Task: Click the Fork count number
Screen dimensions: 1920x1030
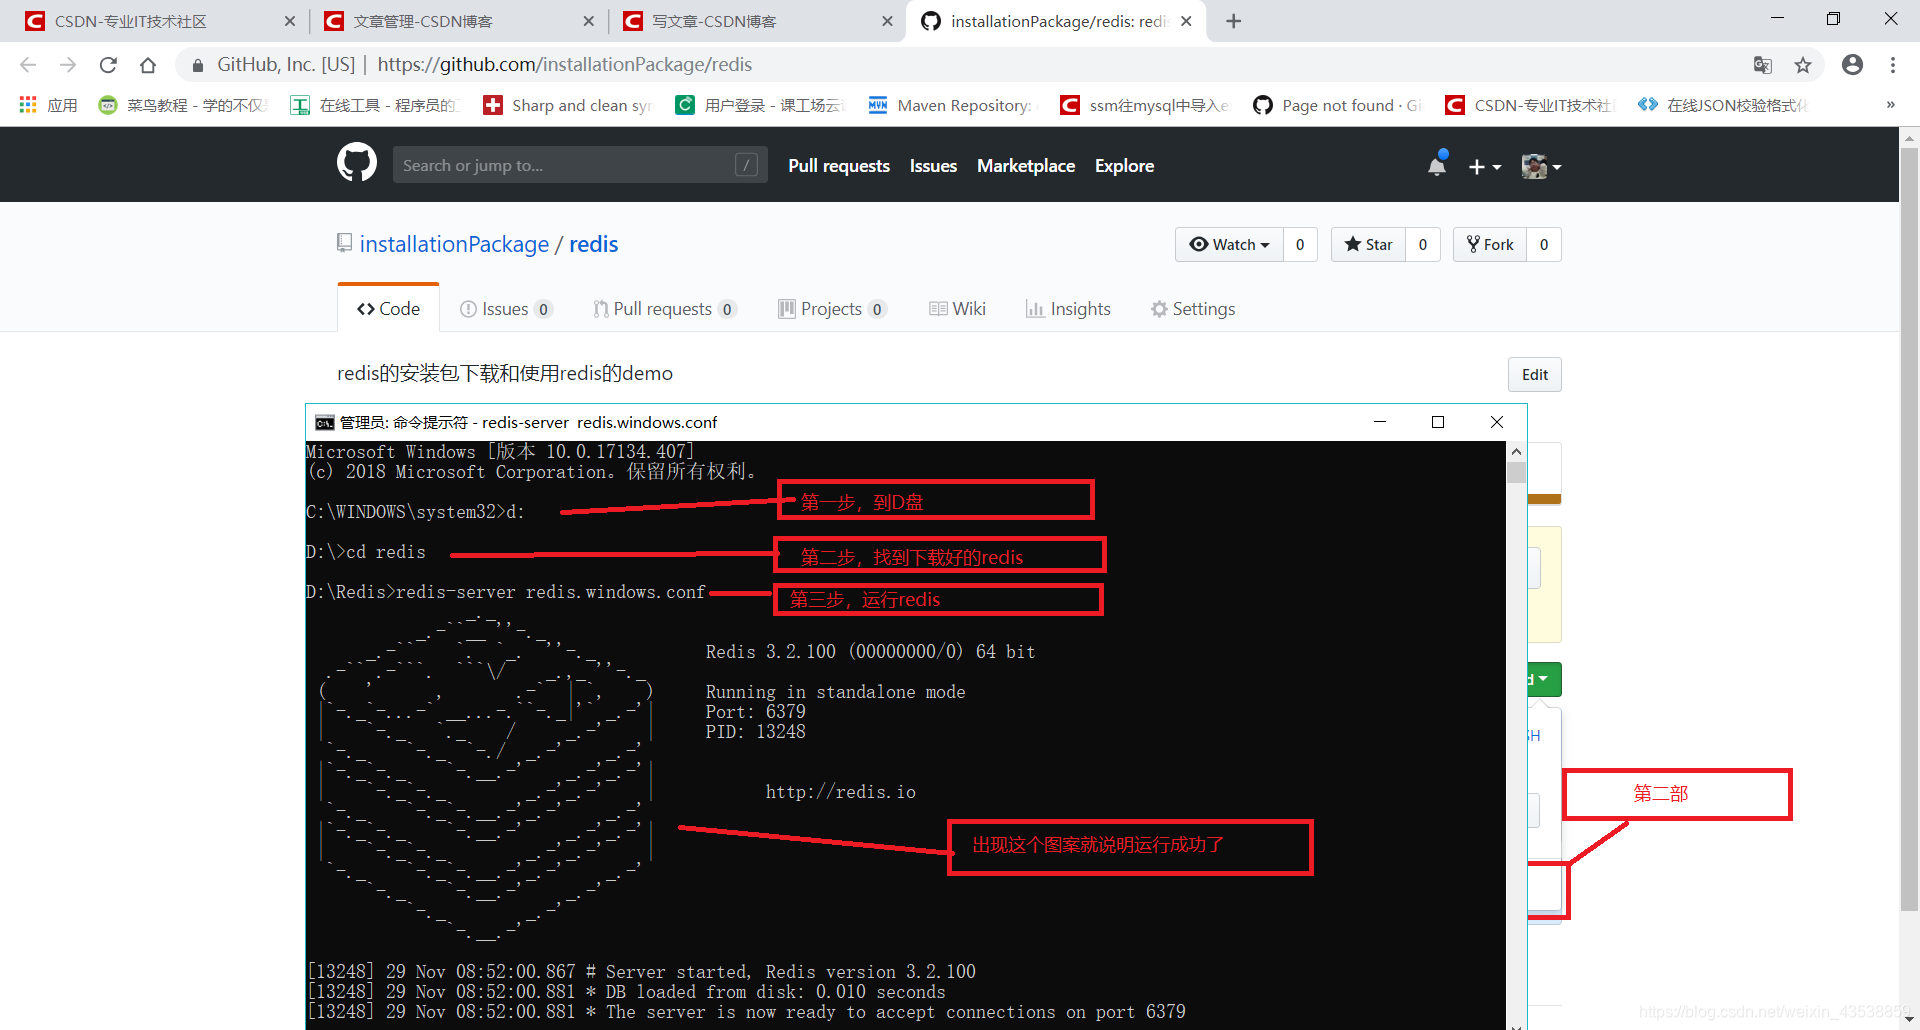Action: [1544, 244]
